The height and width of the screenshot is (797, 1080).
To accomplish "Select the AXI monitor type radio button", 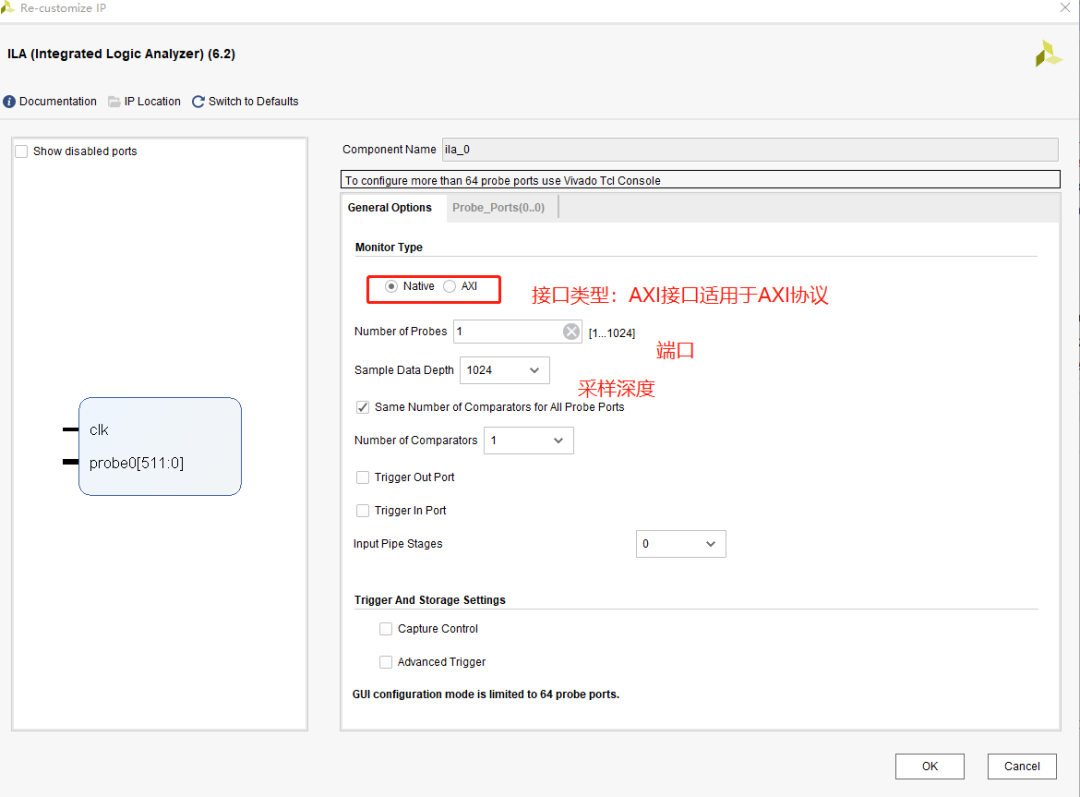I will pos(450,287).
